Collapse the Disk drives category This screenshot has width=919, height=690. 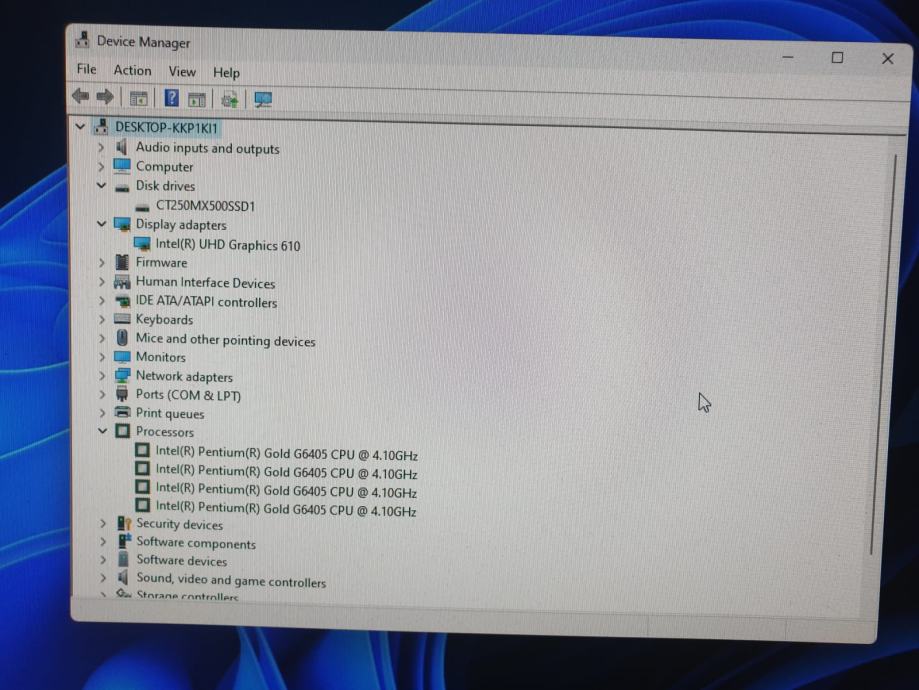[101, 185]
